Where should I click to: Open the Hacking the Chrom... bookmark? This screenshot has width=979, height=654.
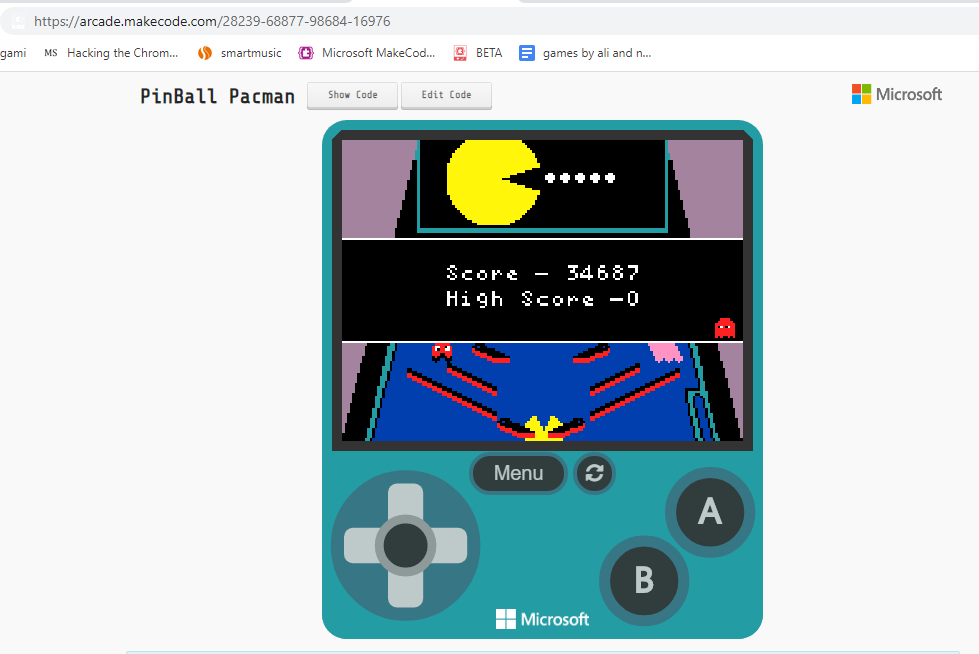[111, 53]
